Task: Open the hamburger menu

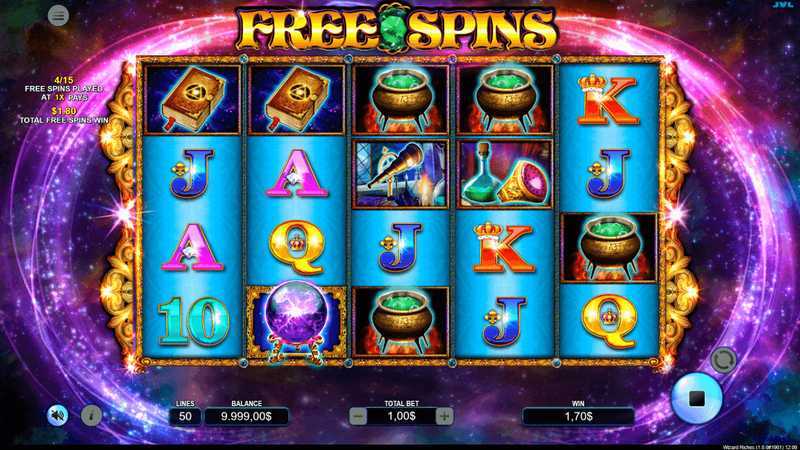Action: coord(58,16)
